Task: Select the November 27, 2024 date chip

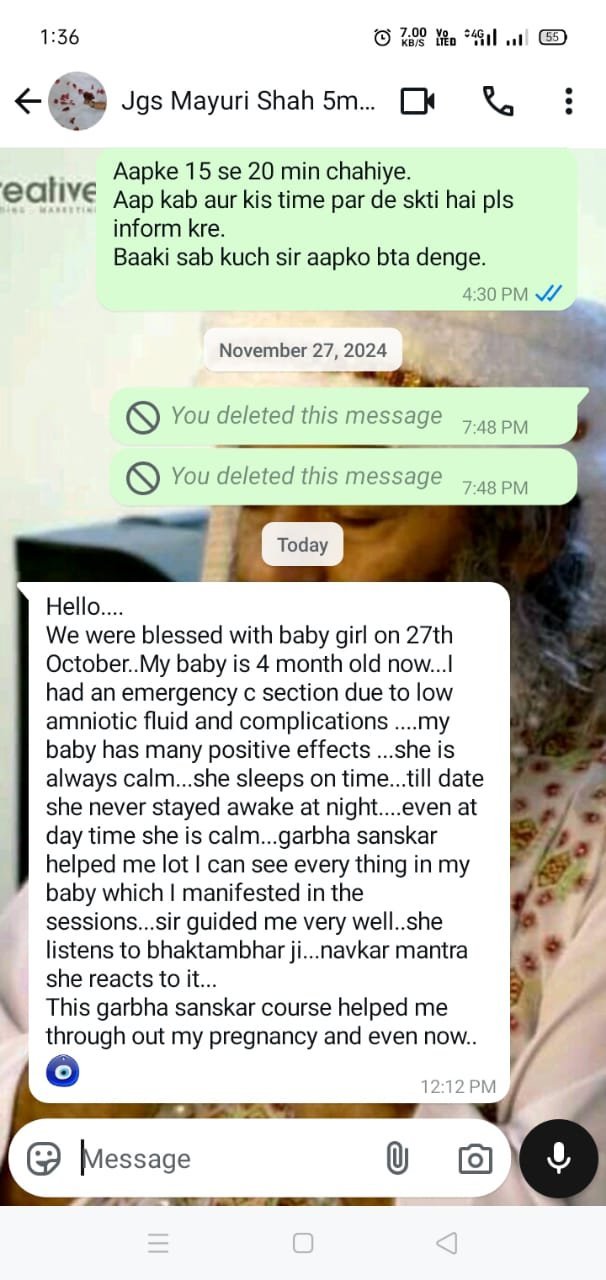Action: pos(303,350)
